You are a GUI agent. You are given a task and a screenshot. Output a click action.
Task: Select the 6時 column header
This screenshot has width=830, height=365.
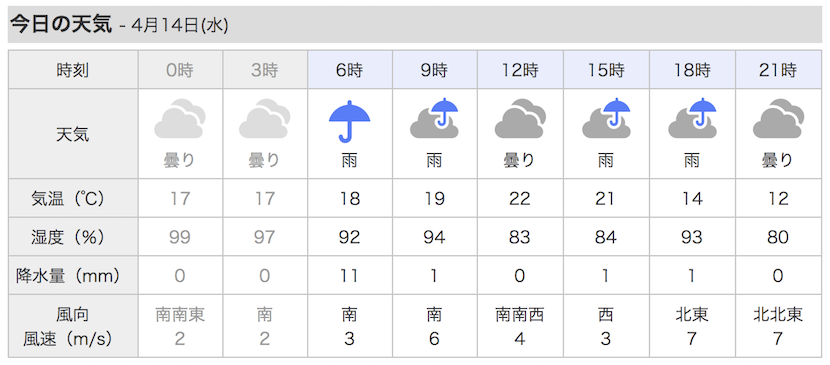(x=350, y=70)
